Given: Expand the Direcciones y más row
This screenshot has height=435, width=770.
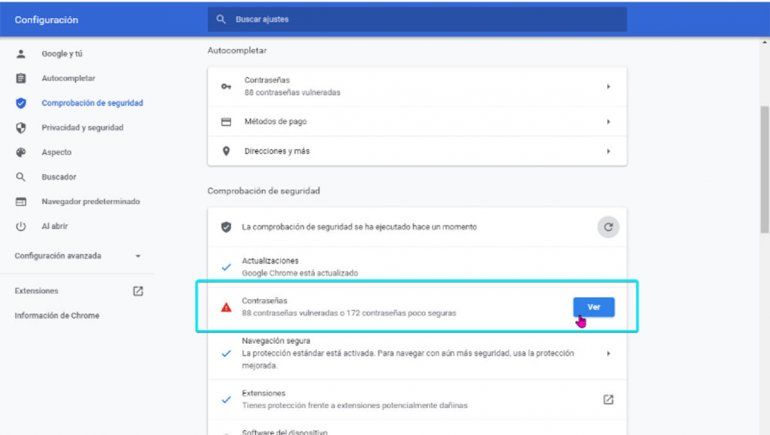Looking at the screenshot, I should pos(608,151).
